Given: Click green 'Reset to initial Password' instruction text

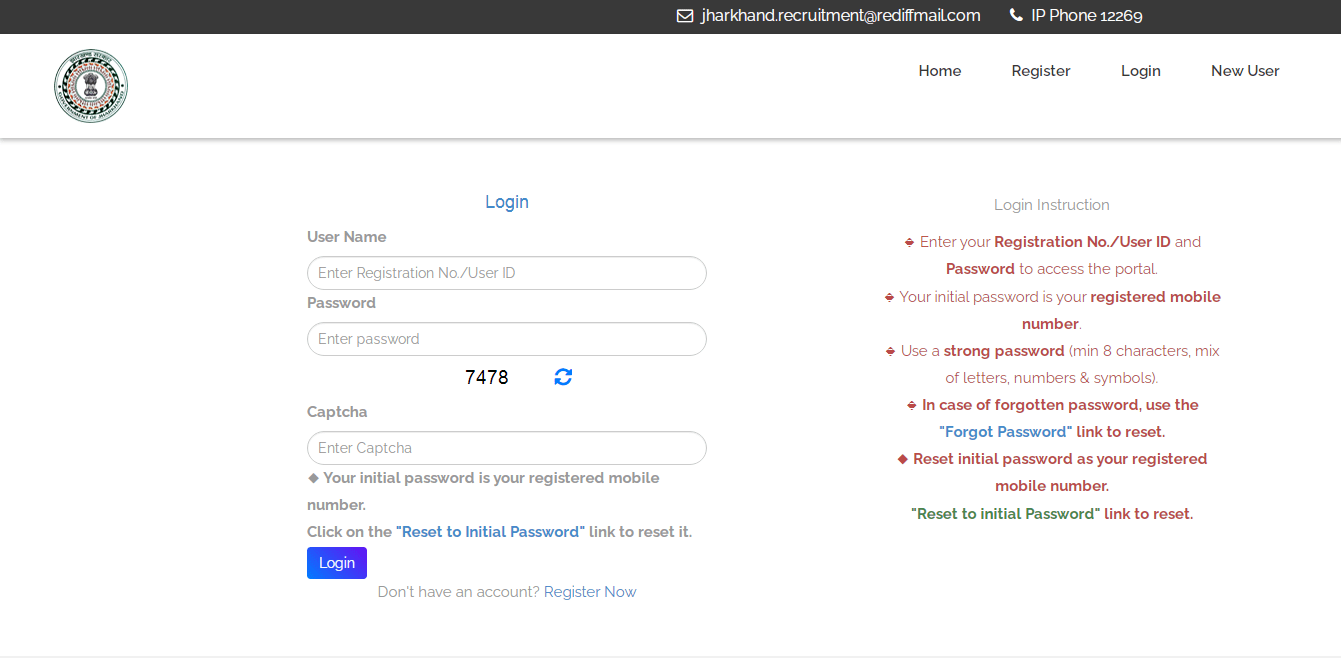Looking at the screenshot, I should tap(1005, 514).
